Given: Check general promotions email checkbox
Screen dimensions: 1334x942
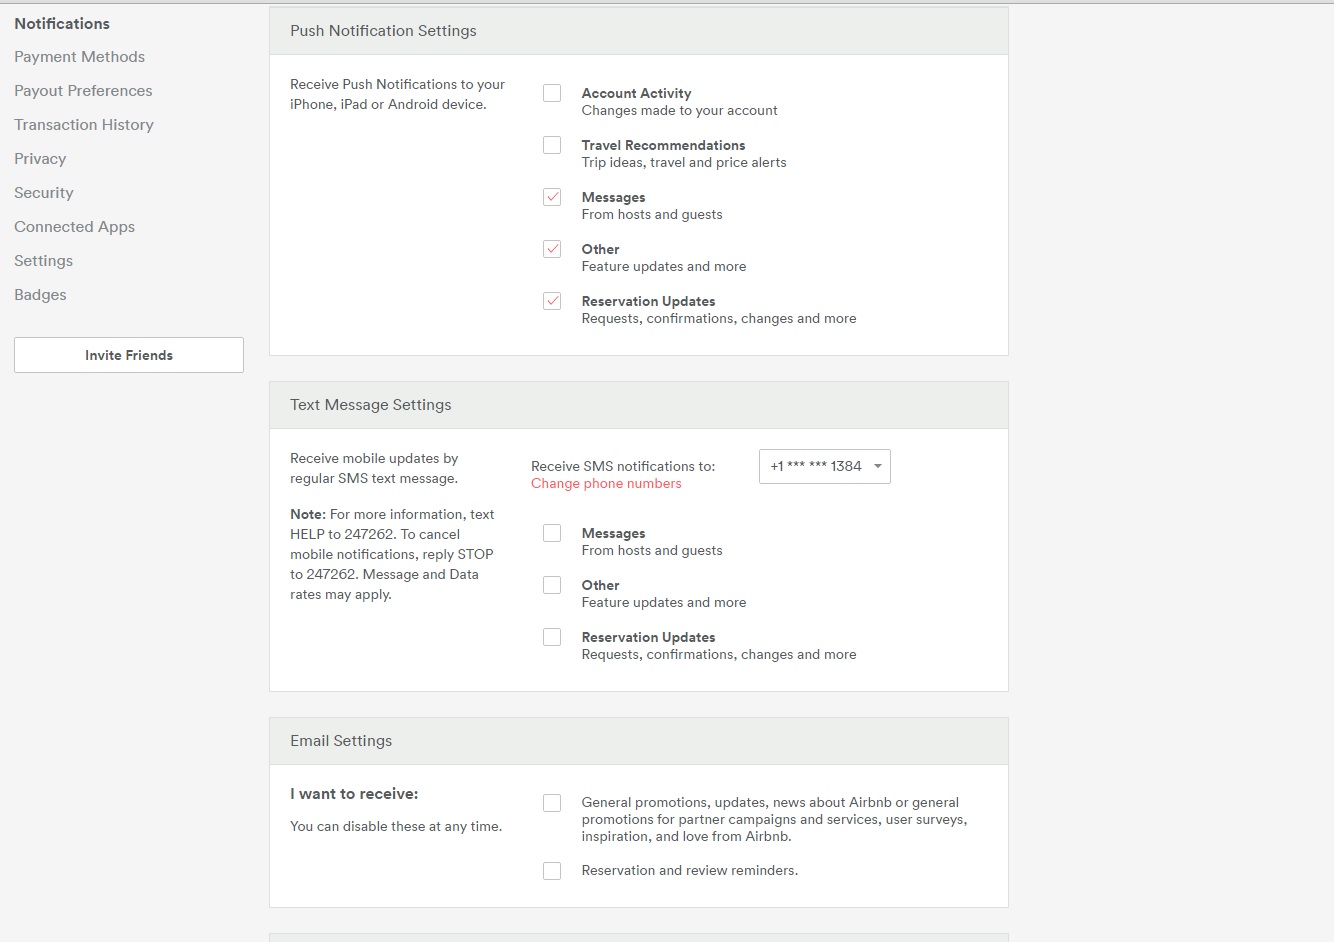Looking at the screenshot, I should pos(552,803).
